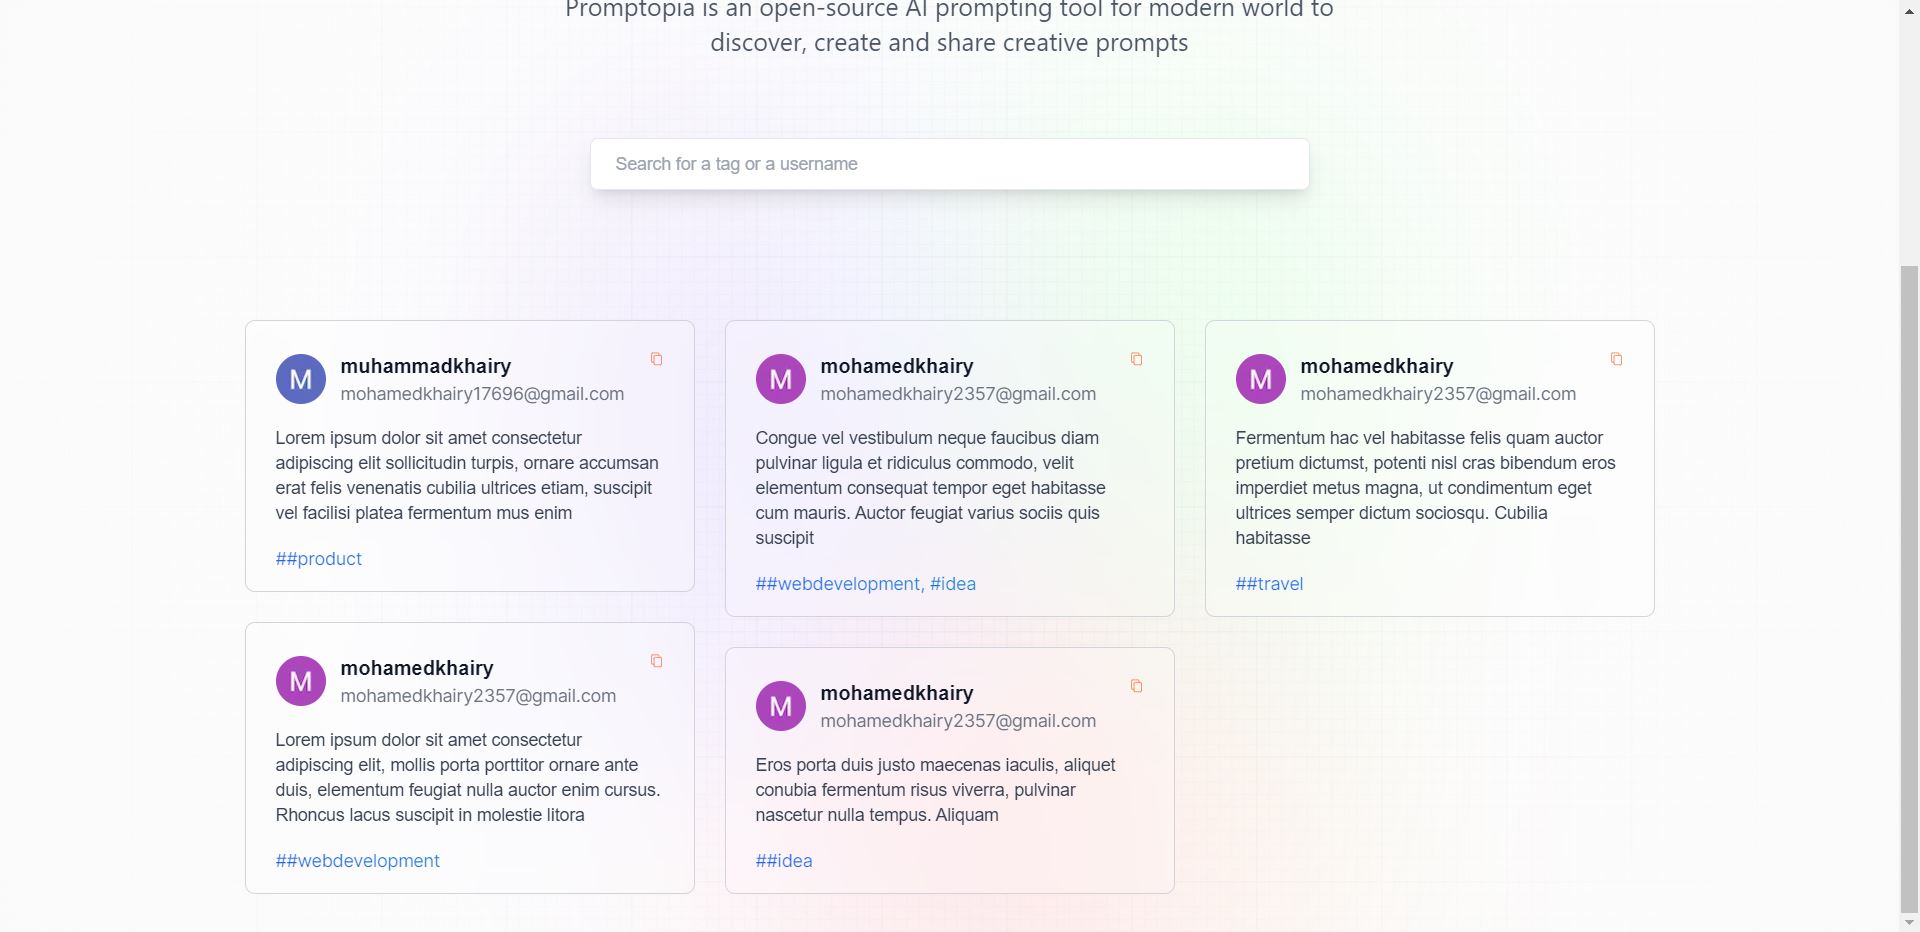Screen dimensions: 1920x932
Task: Open the ##travel tag link
Action: (x=1268, y=584)
